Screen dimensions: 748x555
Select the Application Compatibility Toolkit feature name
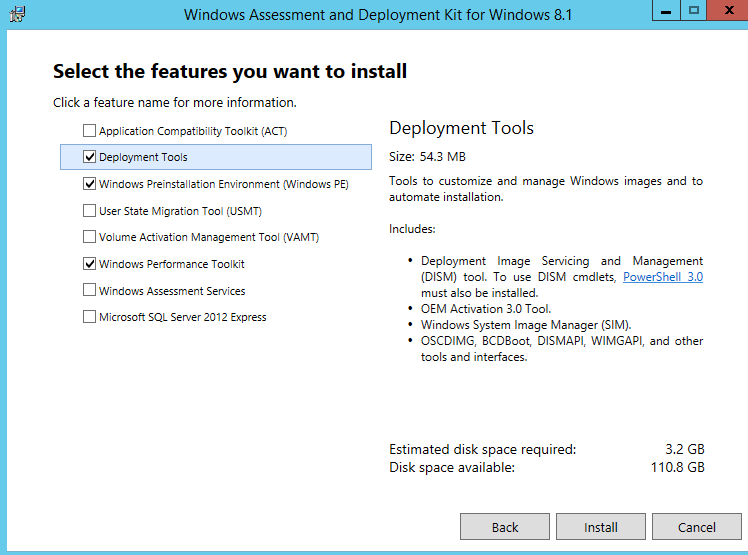pyautogui.click(x=193, y=131)
